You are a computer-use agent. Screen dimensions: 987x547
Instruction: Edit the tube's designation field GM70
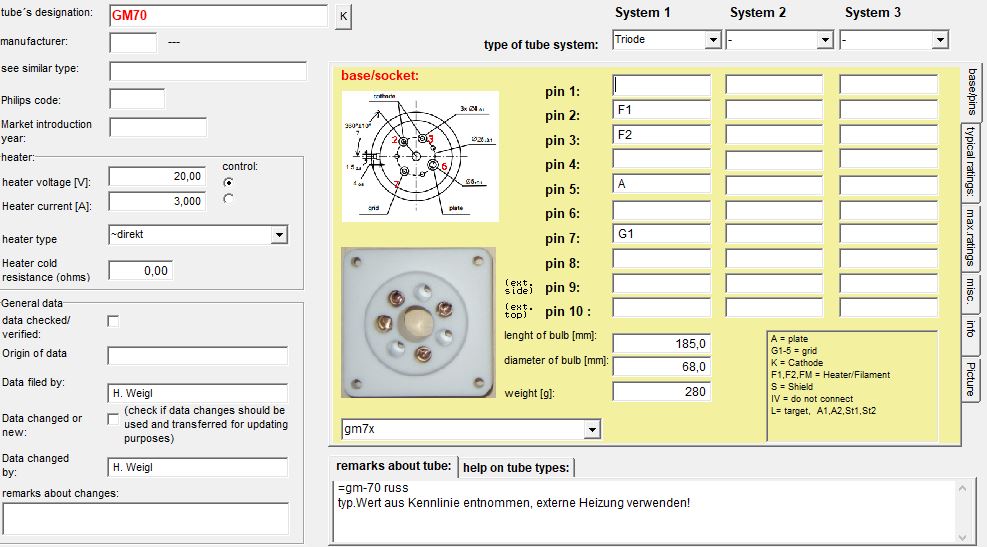tap(218, 16)
